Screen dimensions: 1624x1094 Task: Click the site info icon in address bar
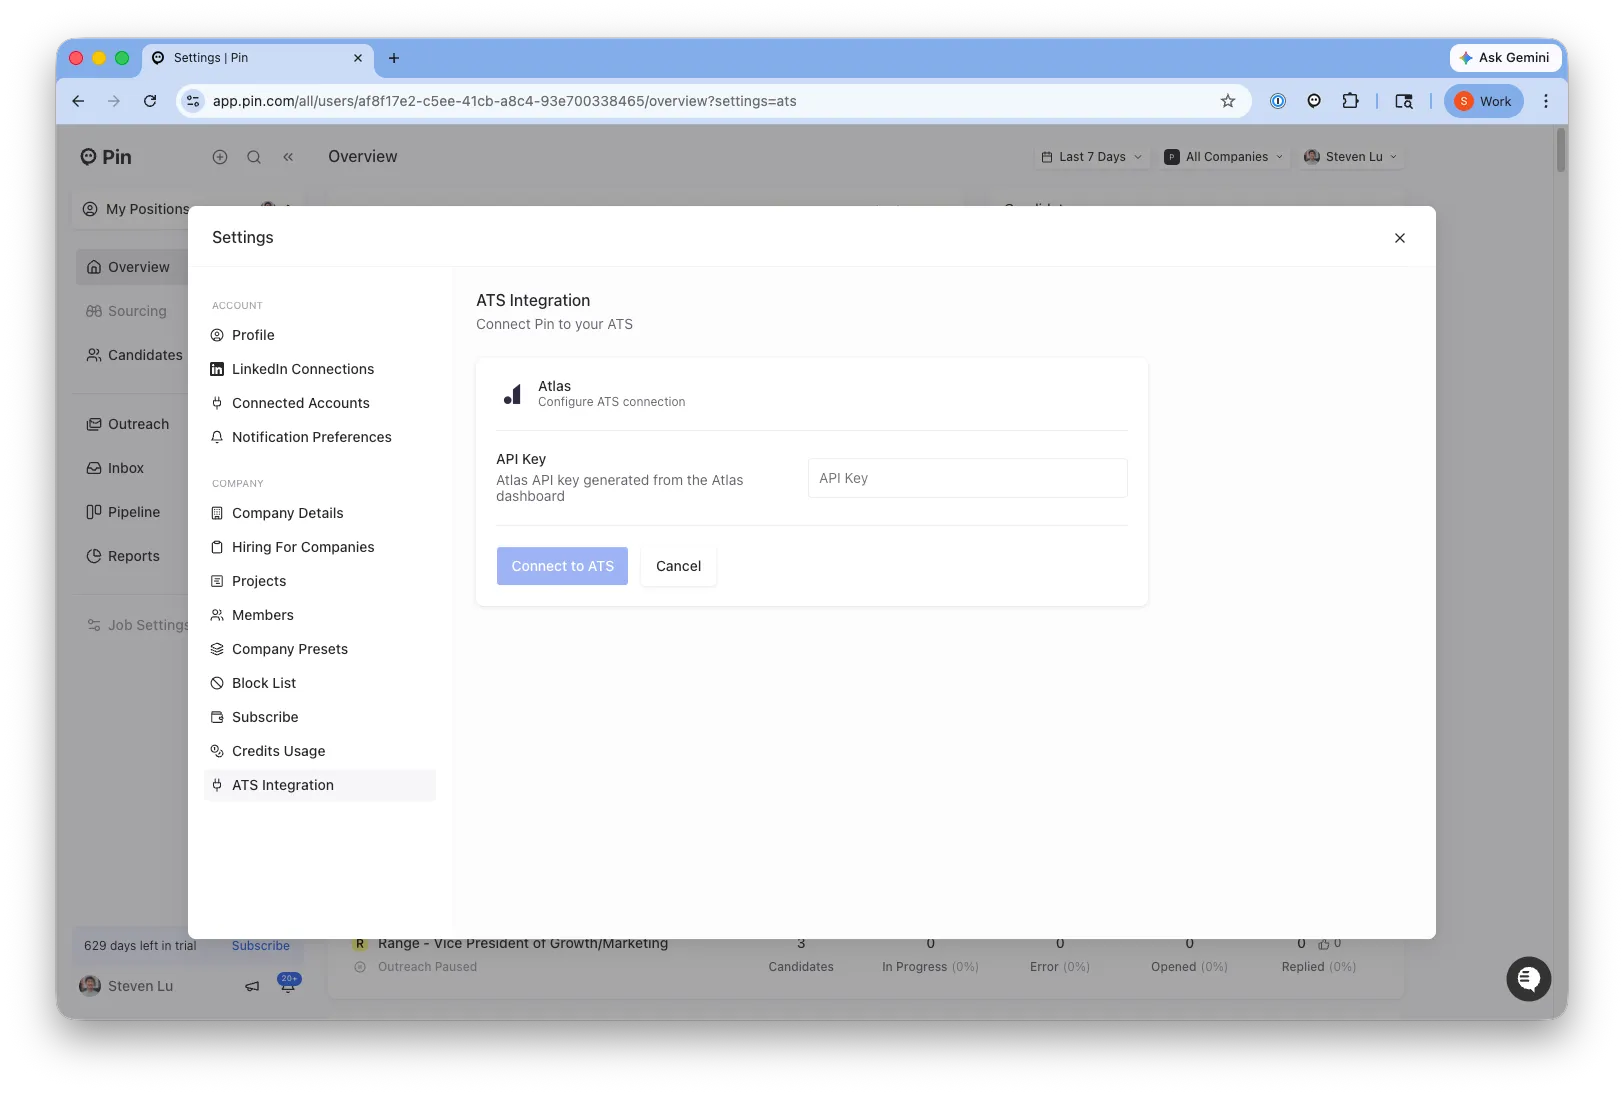pos(194,101)
